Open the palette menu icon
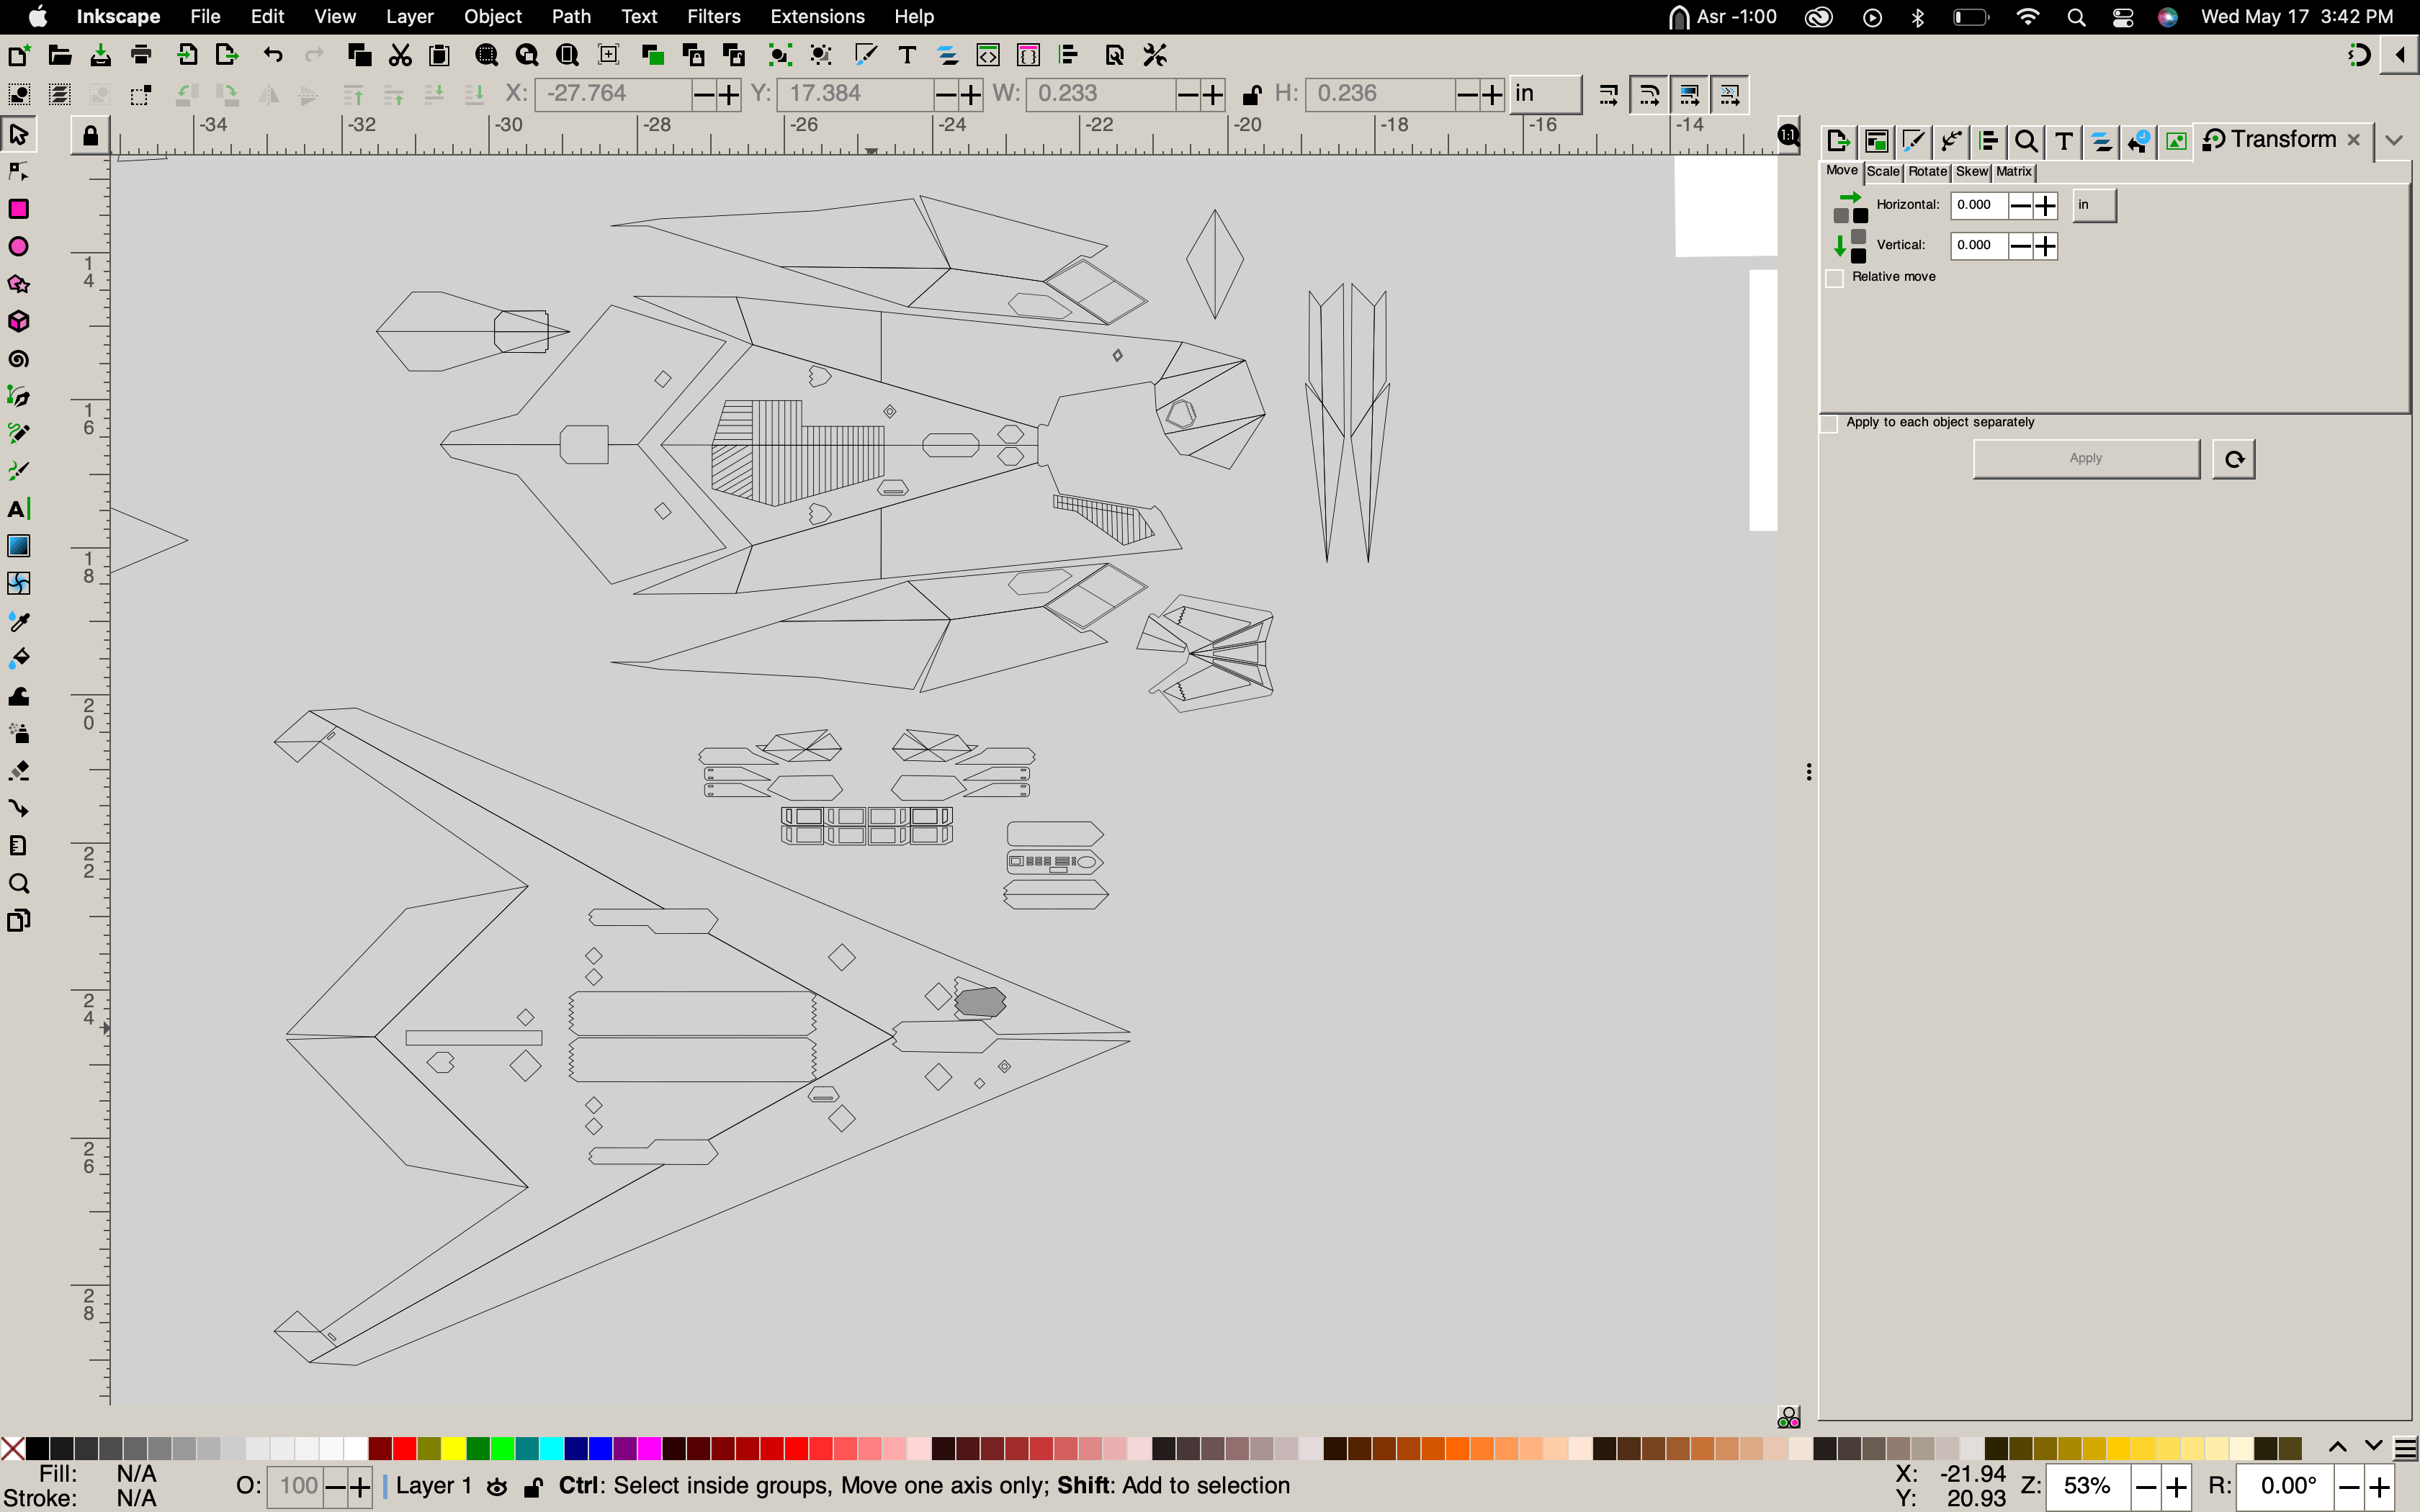This screenshot has width=2420, height=1512. [2405, 1449]
